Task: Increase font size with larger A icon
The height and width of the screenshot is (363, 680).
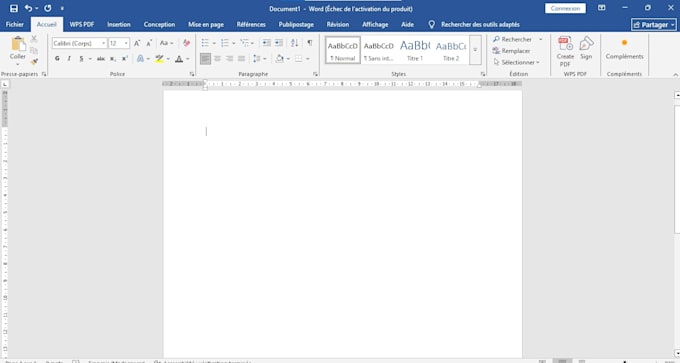Action: click(137, 43)
